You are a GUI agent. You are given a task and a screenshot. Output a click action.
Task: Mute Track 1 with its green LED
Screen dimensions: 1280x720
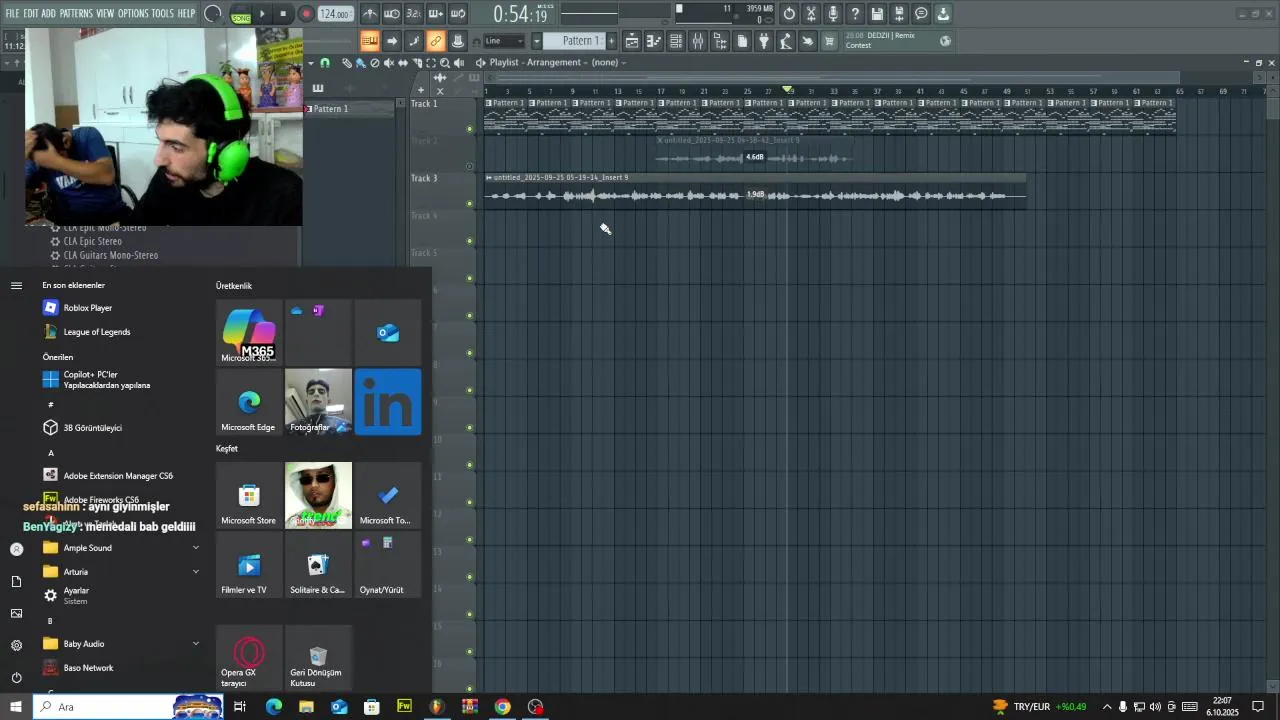470,129
